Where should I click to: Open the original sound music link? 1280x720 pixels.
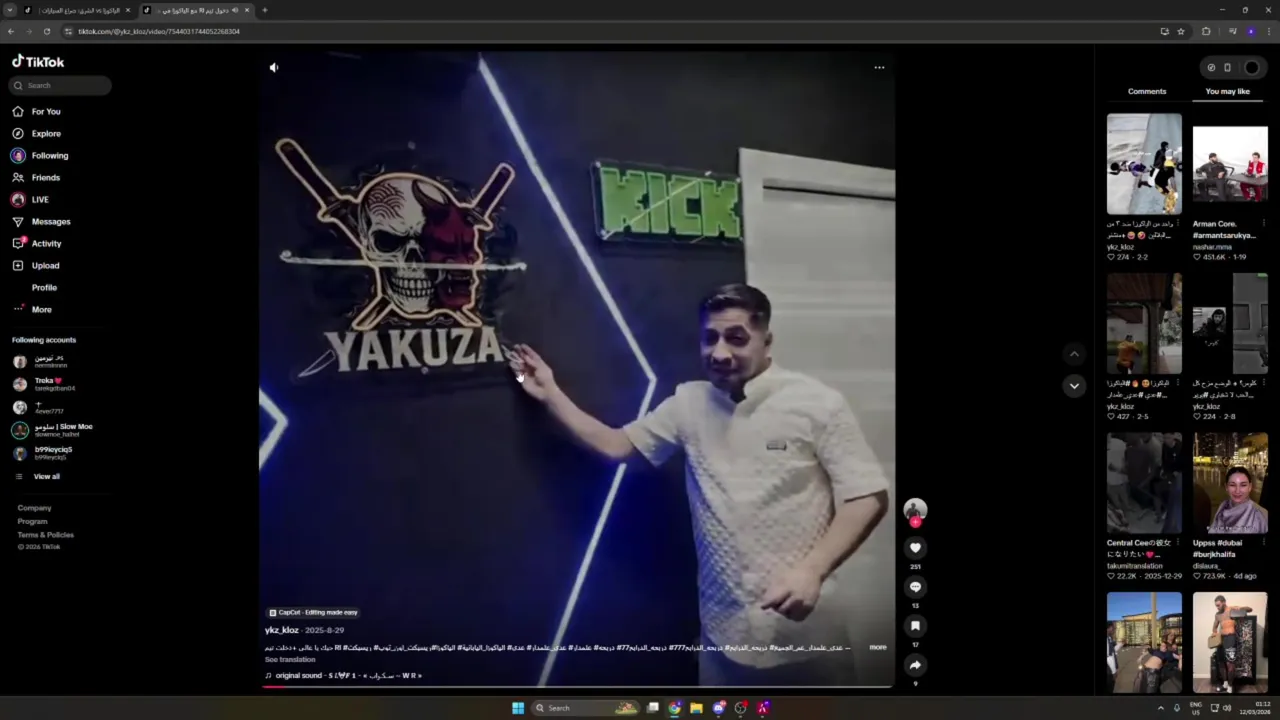point(345,676)
